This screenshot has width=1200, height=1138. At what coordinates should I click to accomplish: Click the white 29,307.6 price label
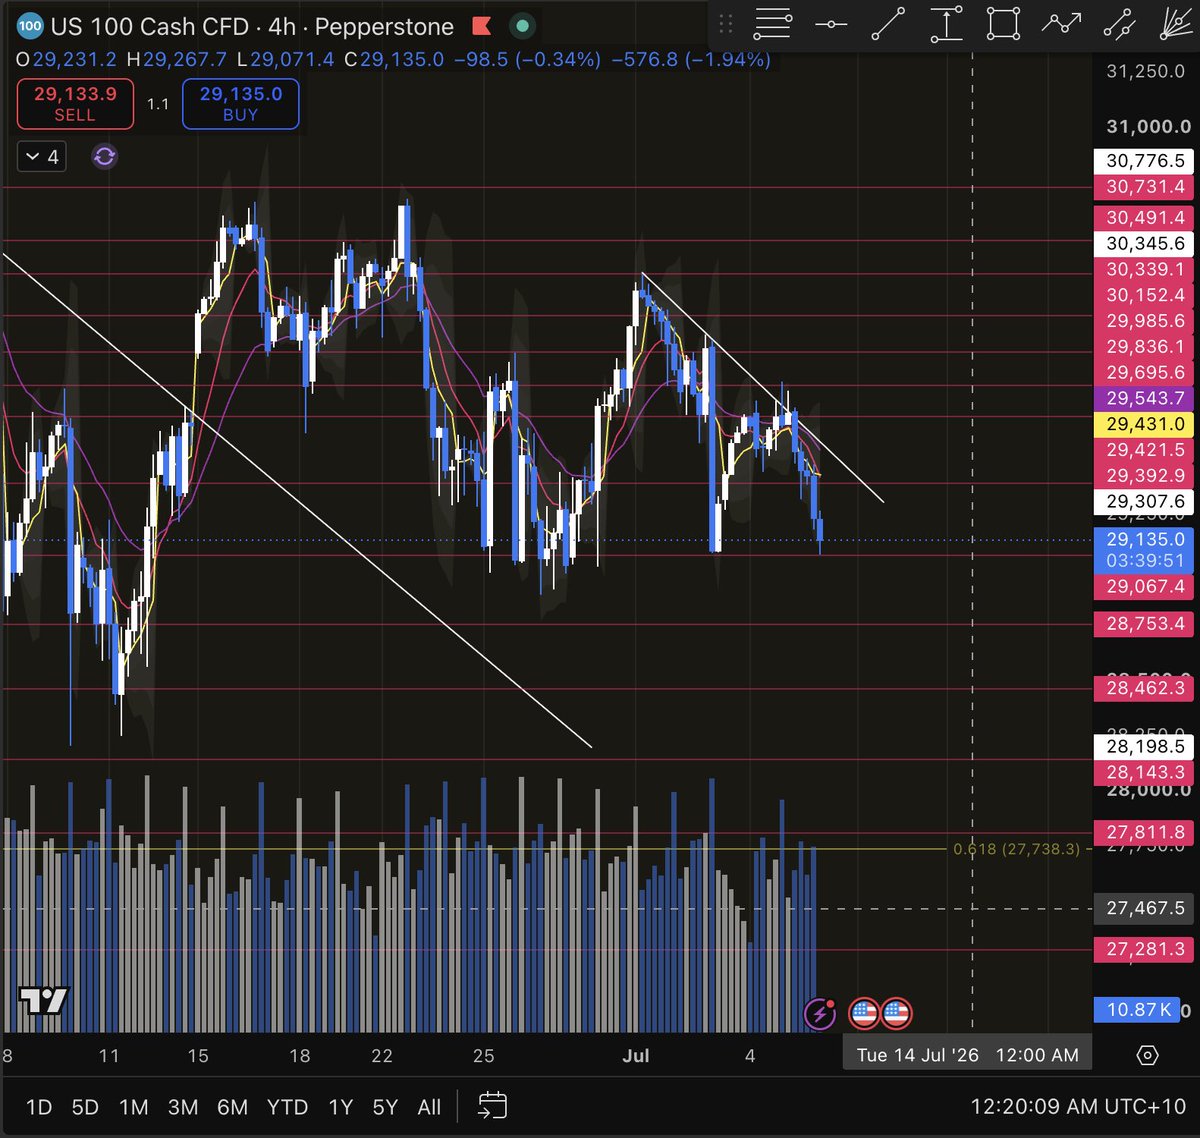(x=1145, y=501)
